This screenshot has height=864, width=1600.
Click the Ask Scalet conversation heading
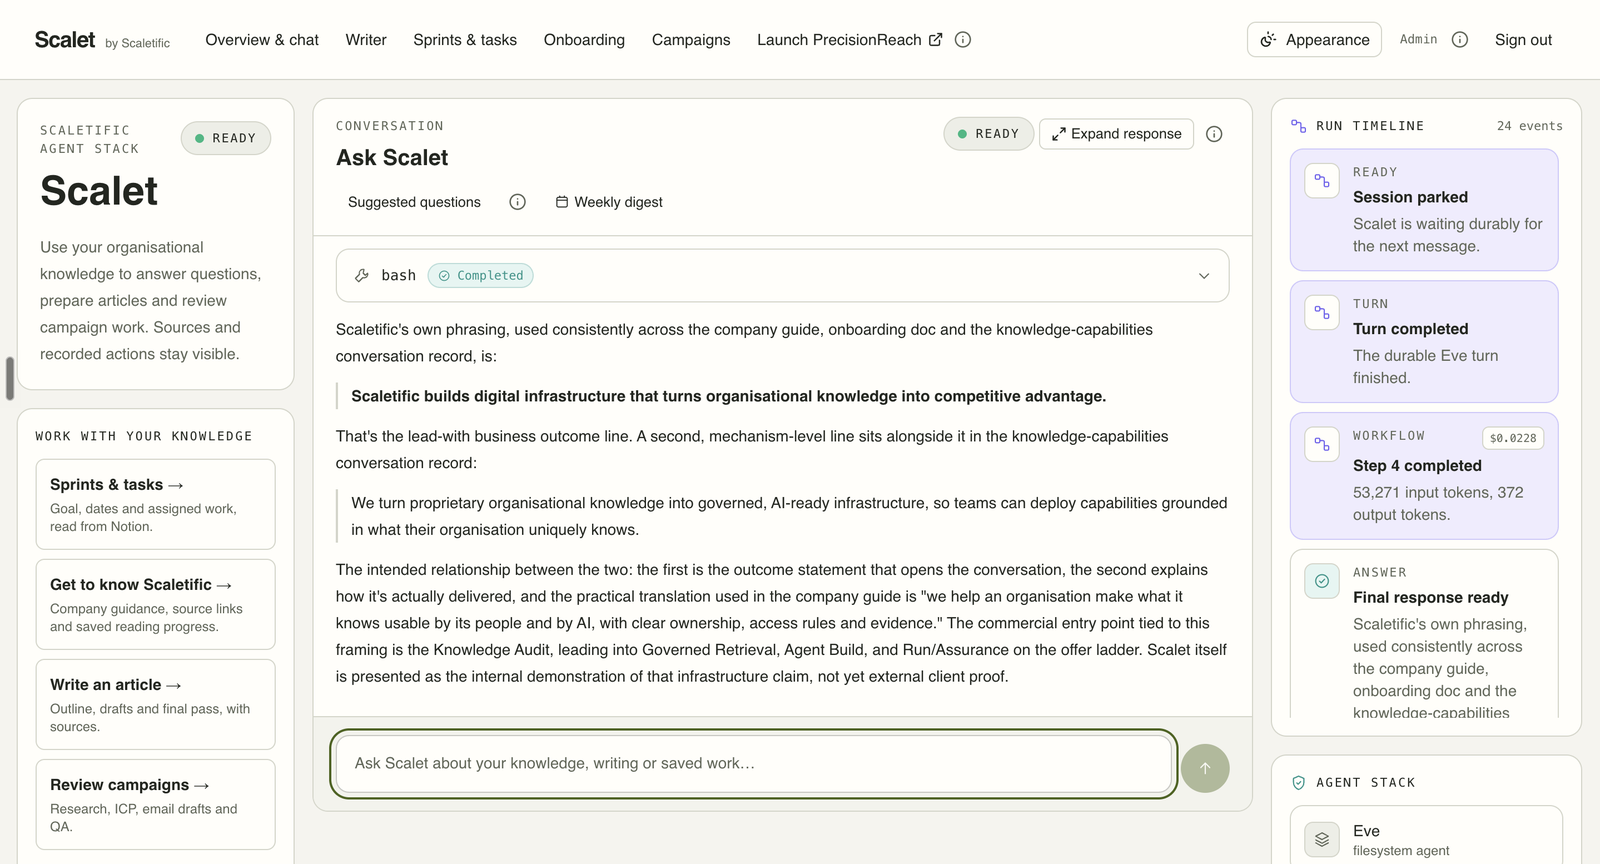pos(392,158)
